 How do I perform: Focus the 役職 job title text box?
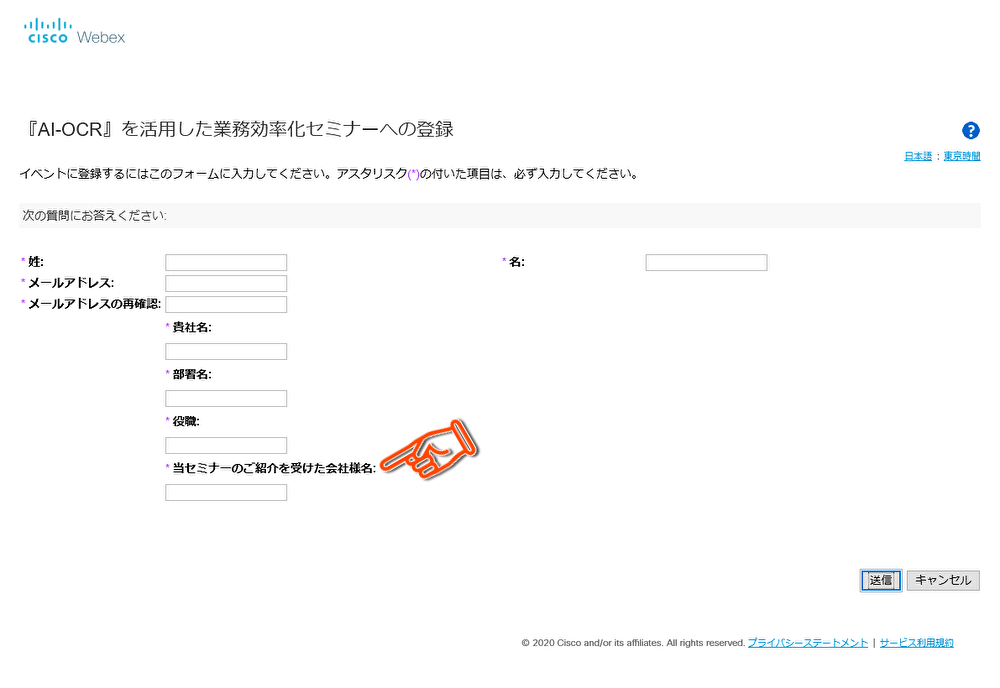[x=226, y=446]
